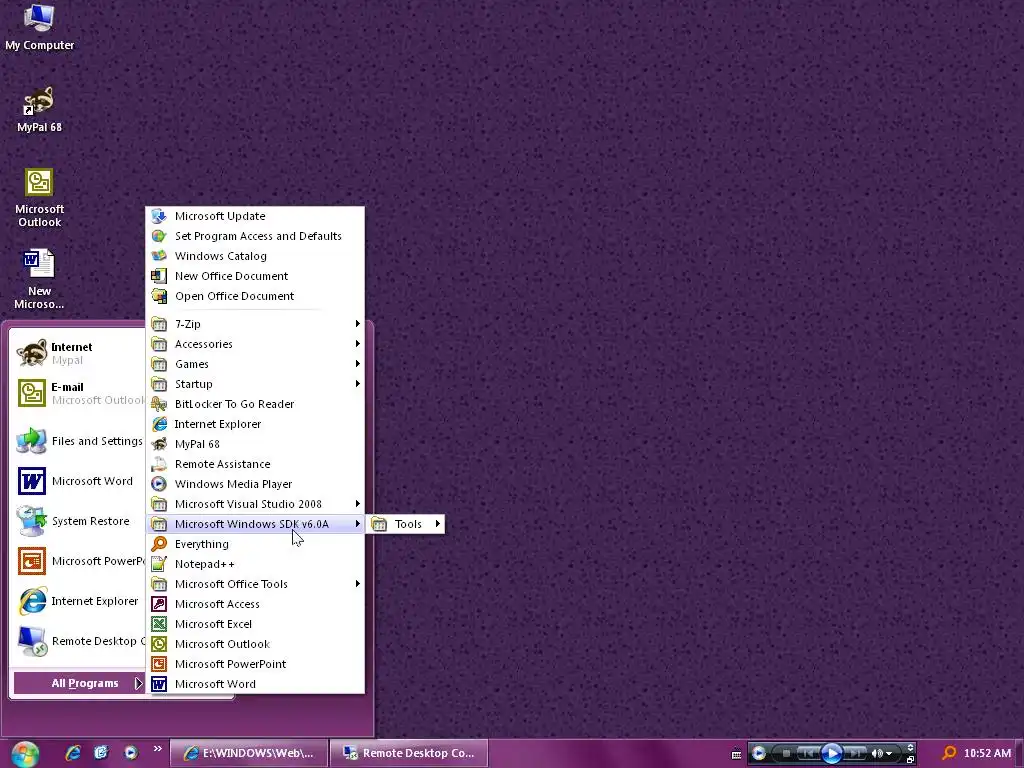Launch Outlook Express from Quick Launch
The width and height of the screenshot is (1024, 768).
point(101,752)
